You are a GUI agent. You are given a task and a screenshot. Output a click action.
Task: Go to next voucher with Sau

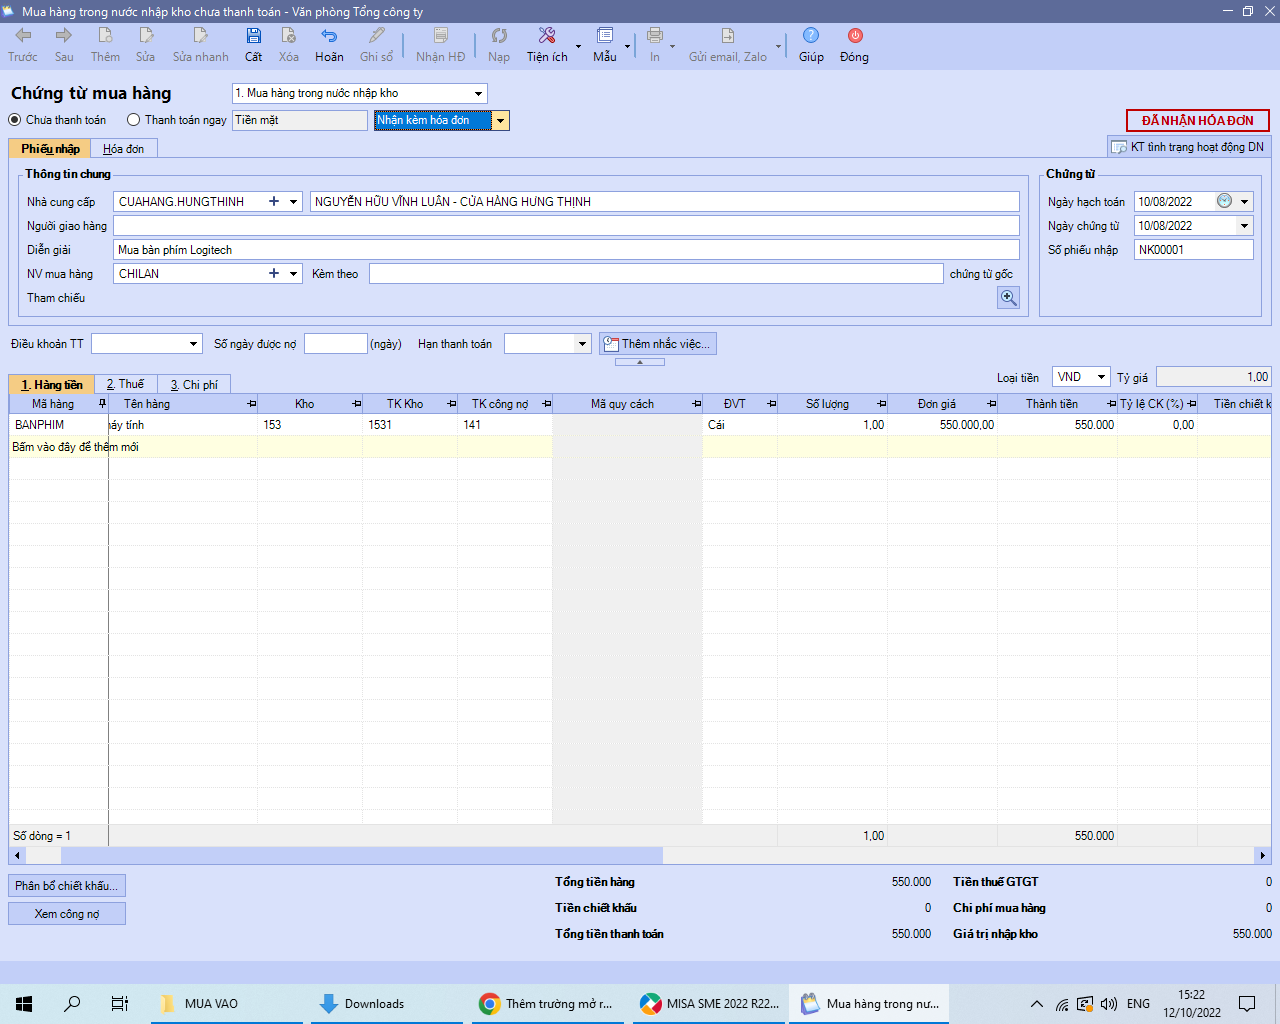pos(64,45)
